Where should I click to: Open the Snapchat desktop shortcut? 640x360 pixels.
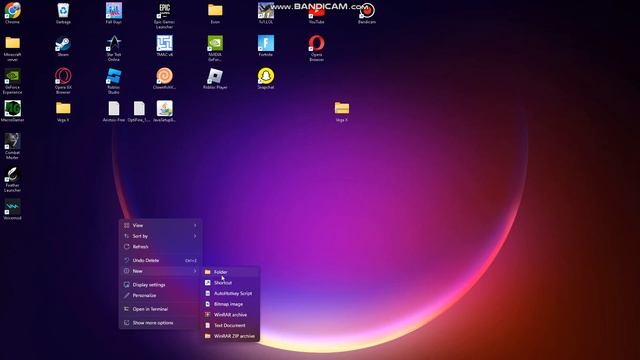pos(266,78)
